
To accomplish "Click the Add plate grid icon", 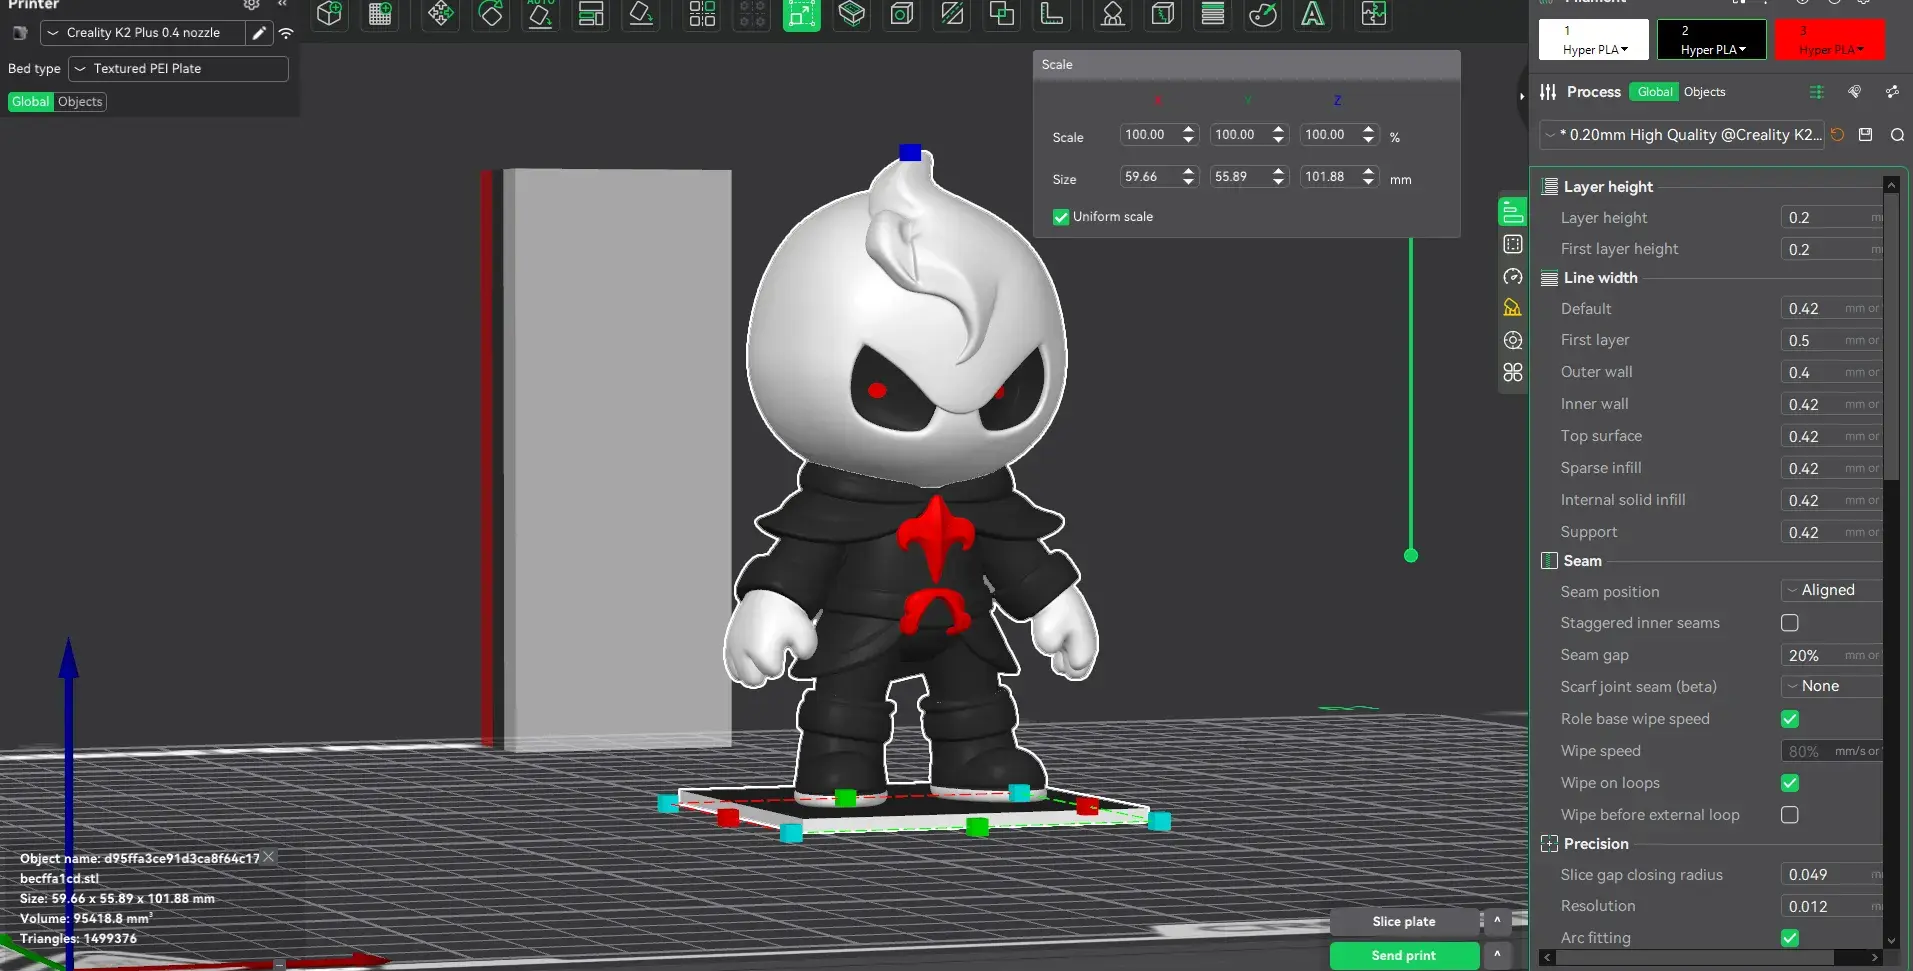I will coord(380,14).
